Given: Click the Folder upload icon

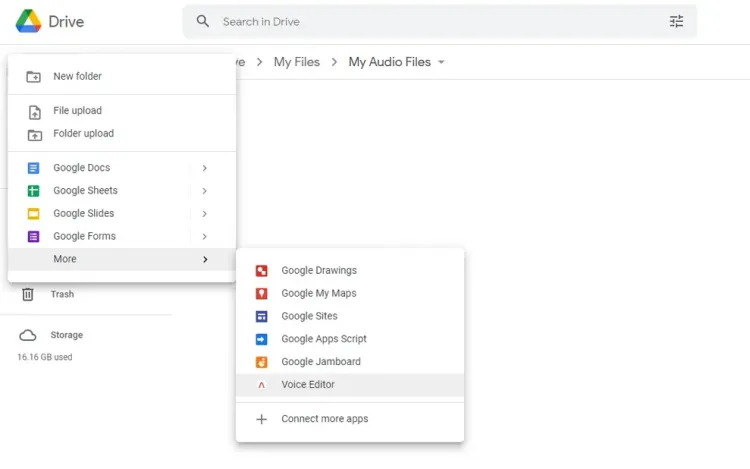Looking at the screenshot, I should pos(34,135).
